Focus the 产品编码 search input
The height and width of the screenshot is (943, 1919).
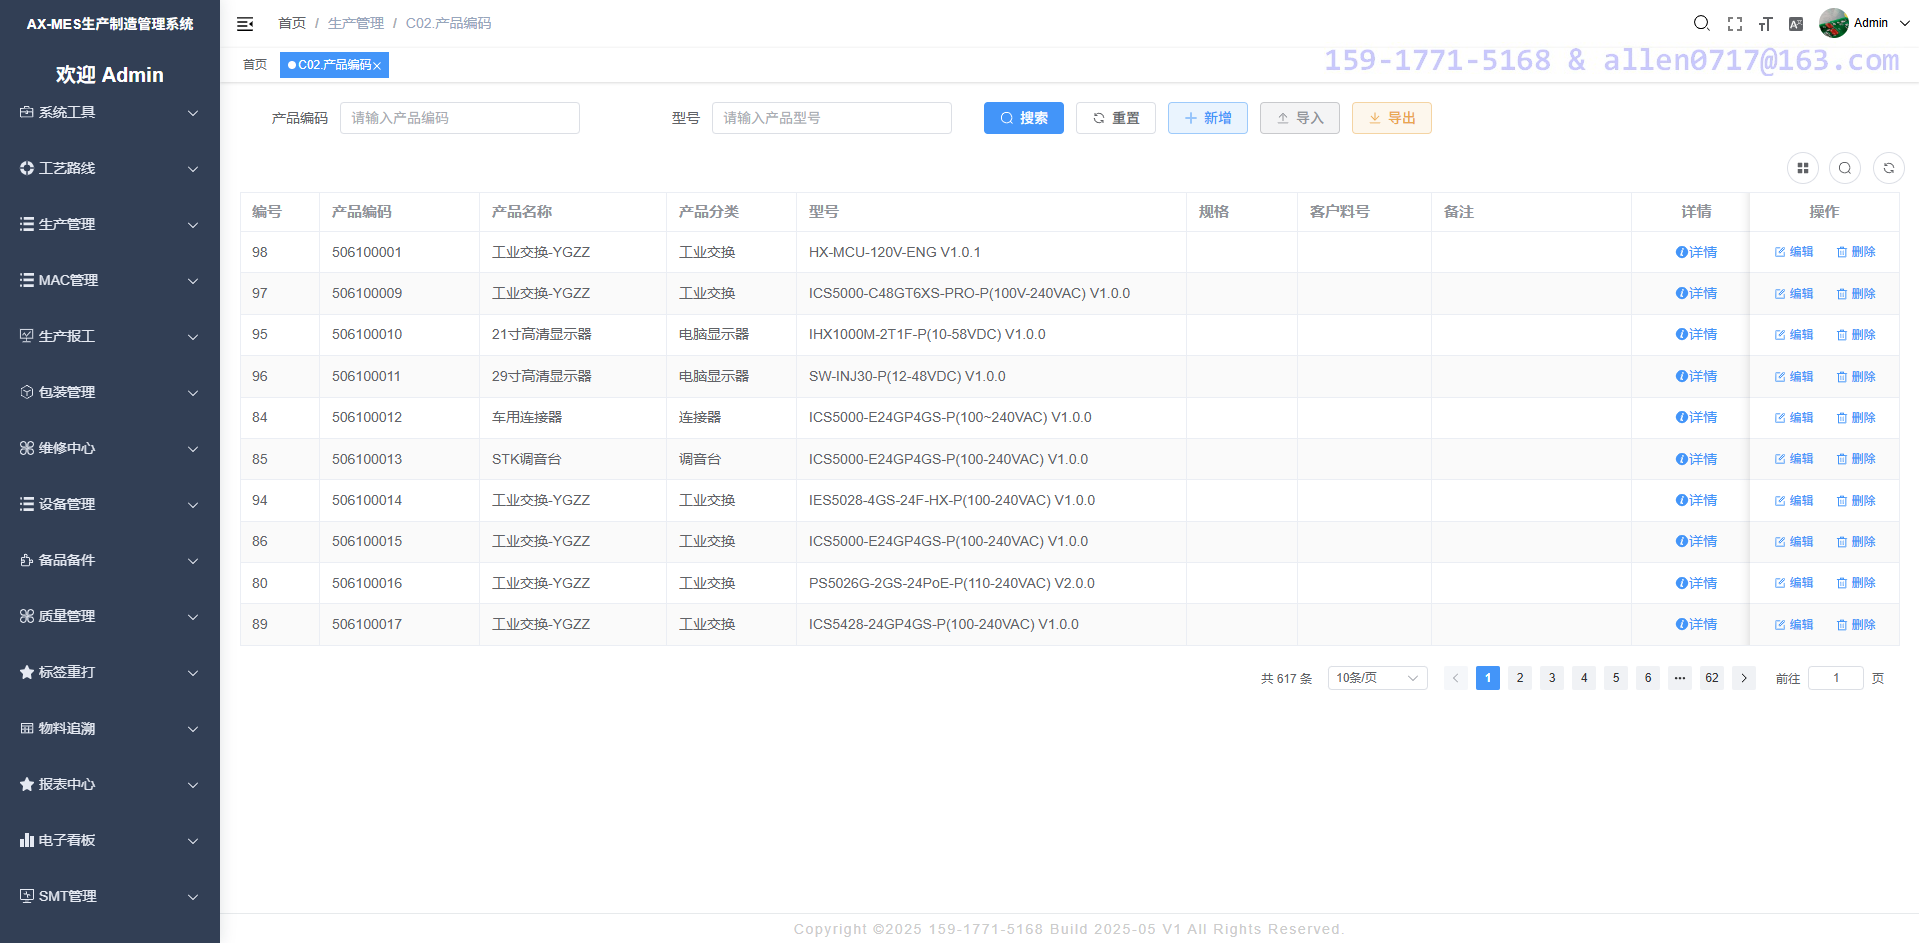(460, 118)
